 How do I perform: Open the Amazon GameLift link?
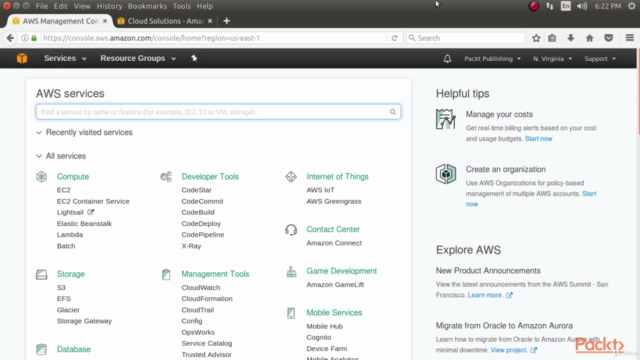(x=335, y=284)
